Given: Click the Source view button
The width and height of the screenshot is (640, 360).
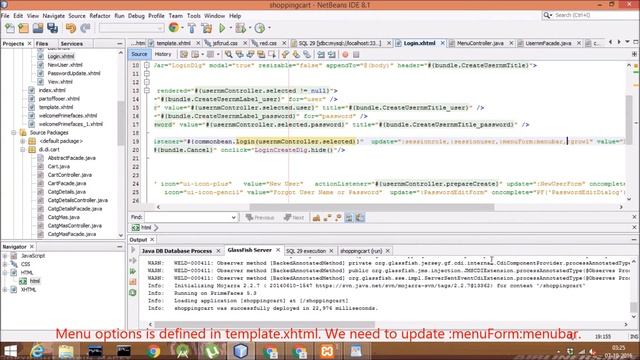Looking at the screenshot, I should (x=139, y=54).
